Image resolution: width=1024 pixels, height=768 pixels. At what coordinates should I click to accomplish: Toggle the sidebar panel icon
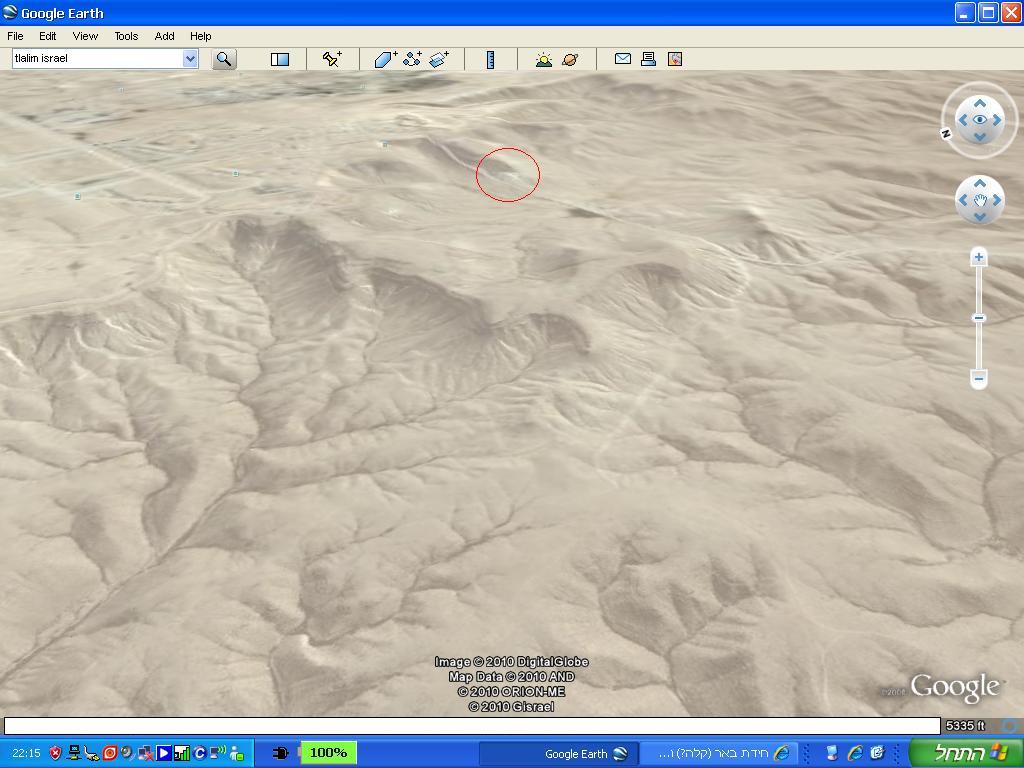point(280,59)
